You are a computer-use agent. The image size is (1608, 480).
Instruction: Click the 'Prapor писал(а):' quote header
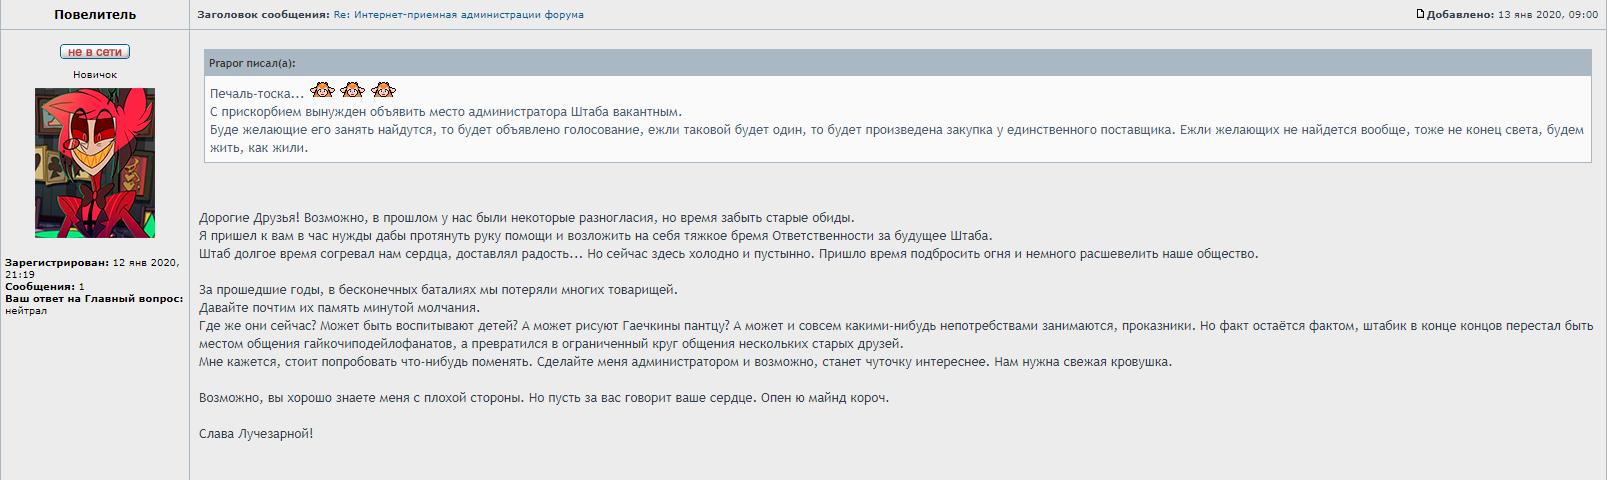click(x=252, y=63)
